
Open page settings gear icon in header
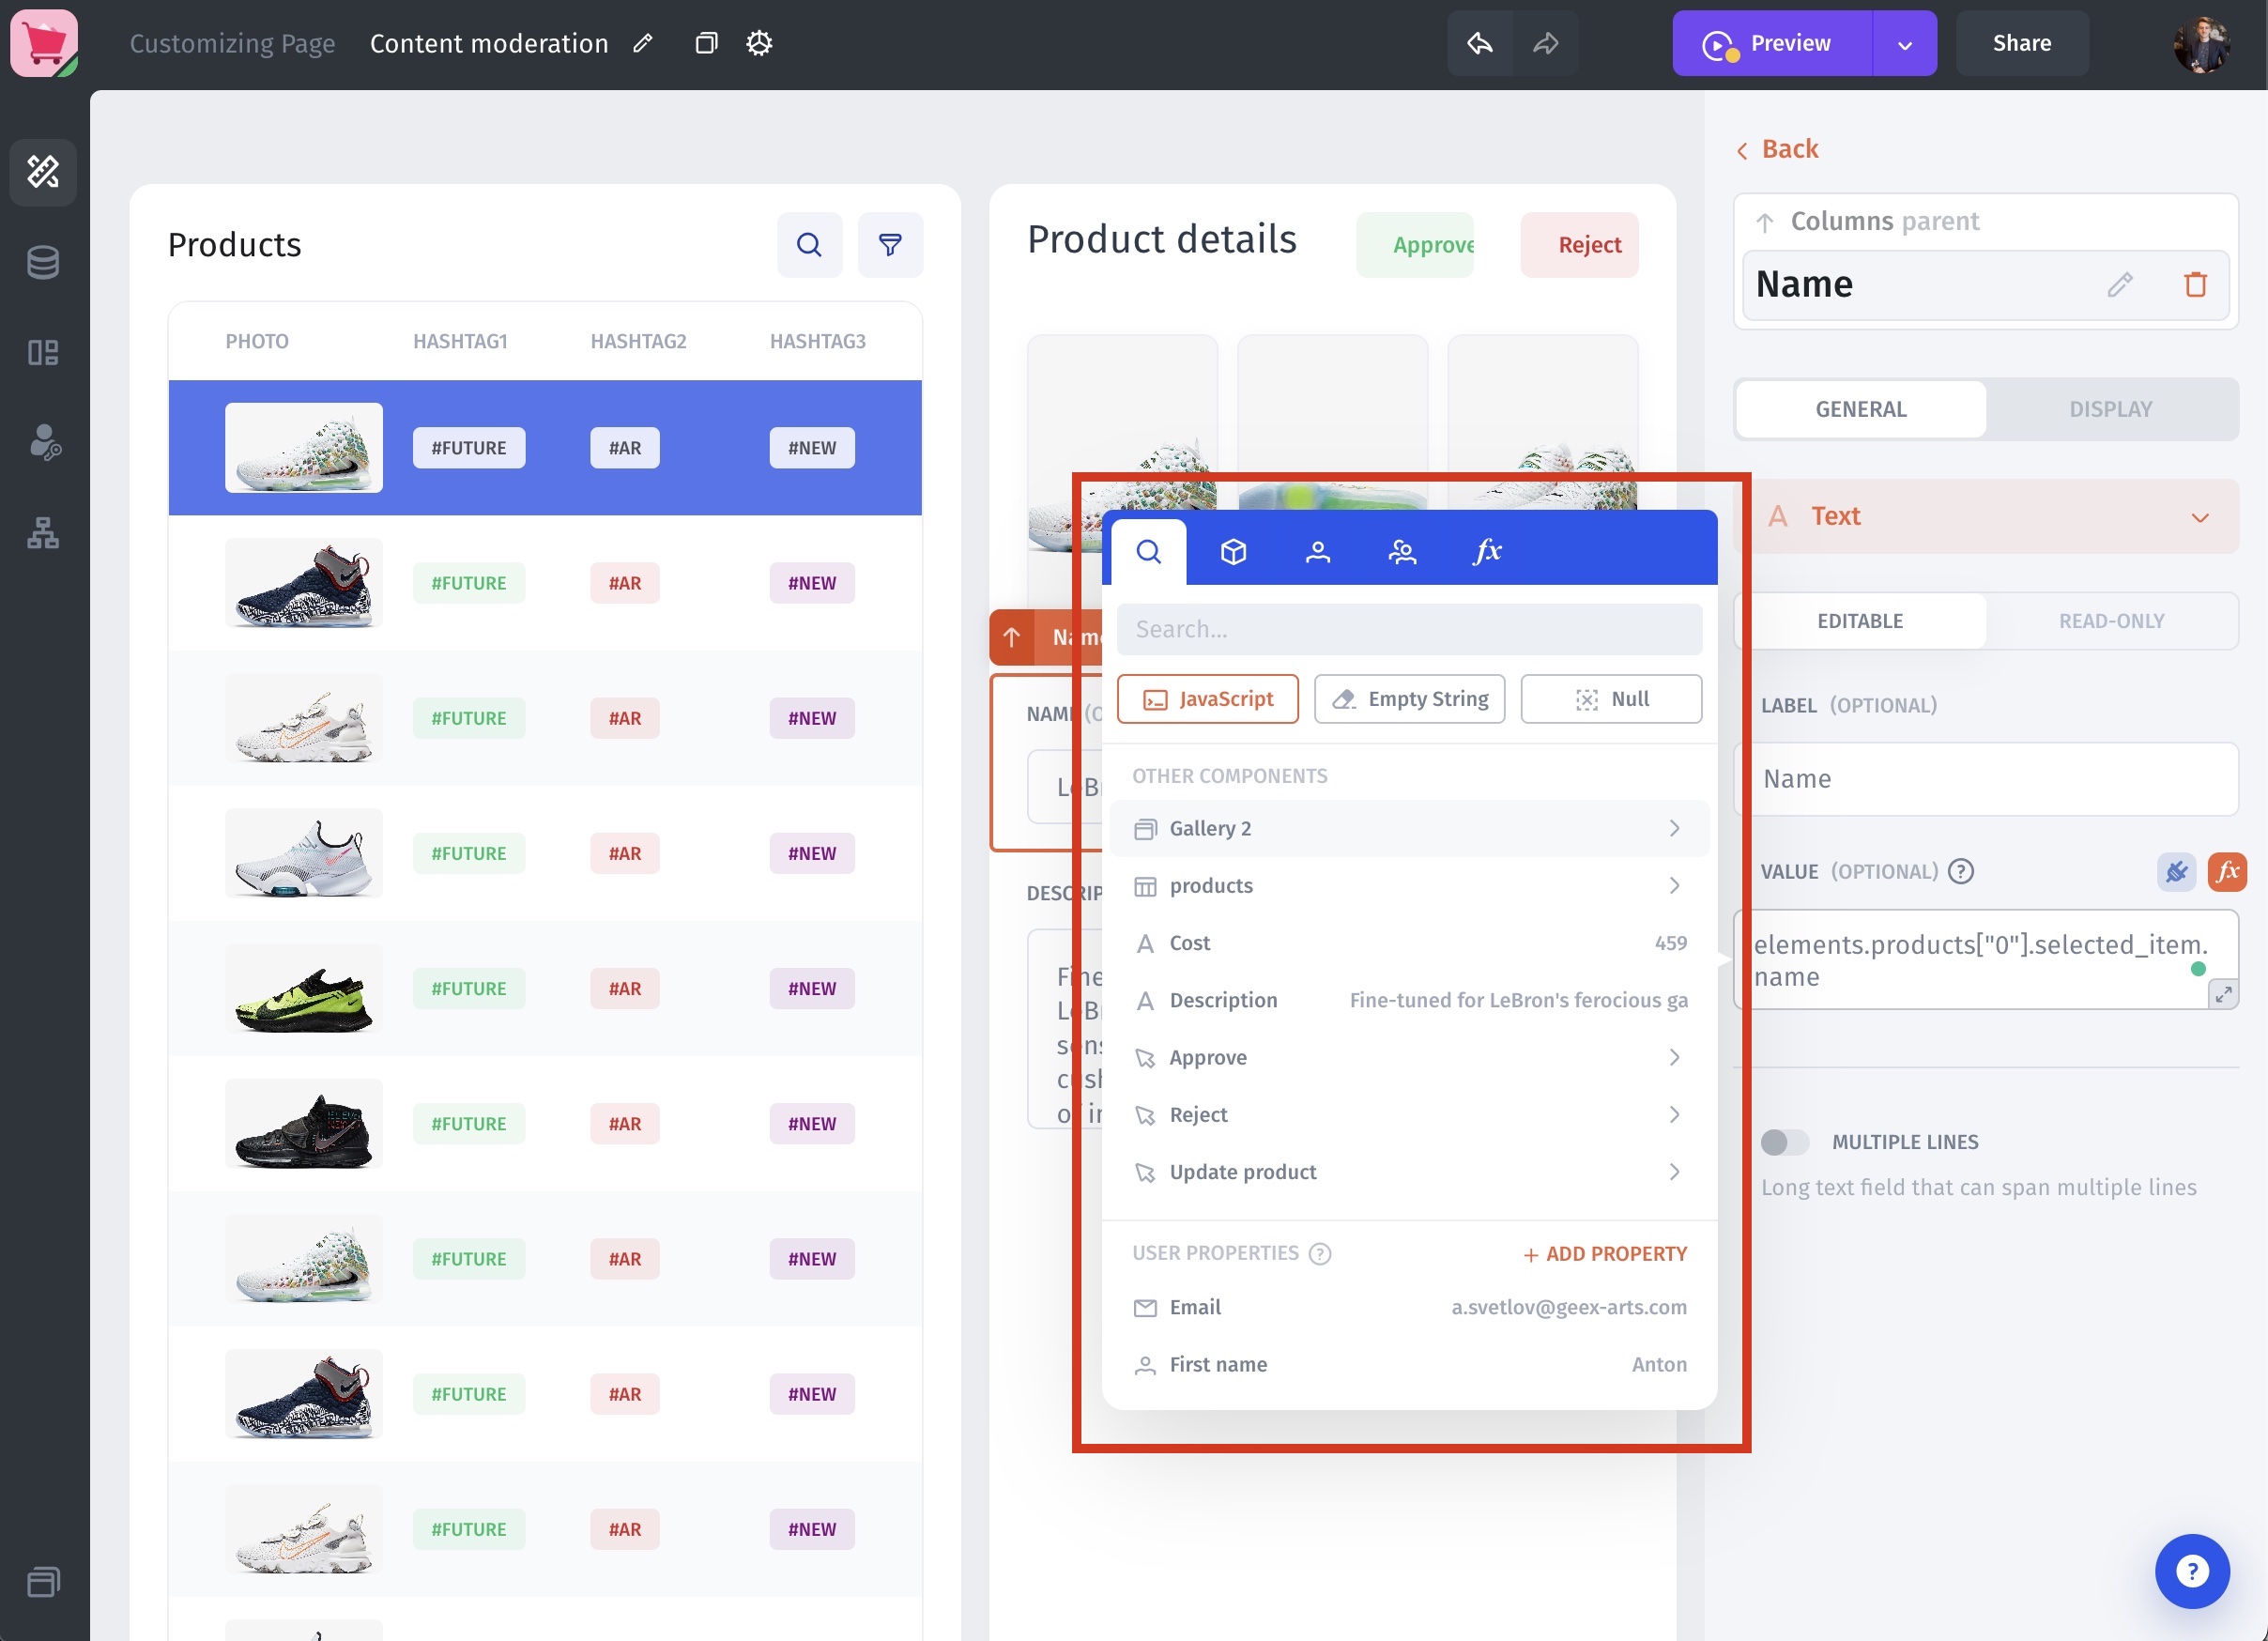pos(759,43)
